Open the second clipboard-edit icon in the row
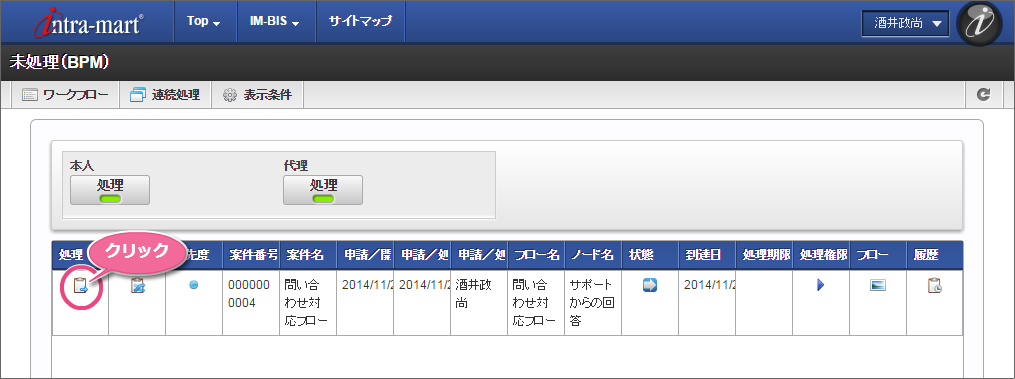The width and height of the screenshot is (1015, 379). click(137, 286)
